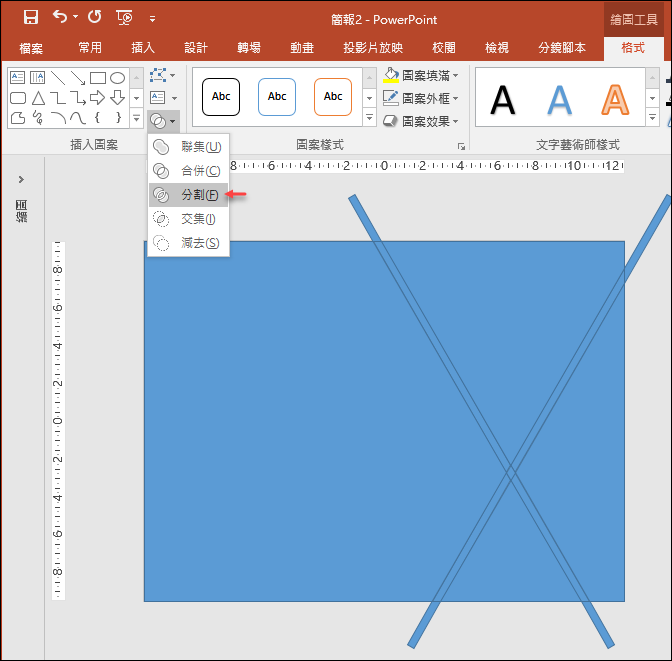The image size is (672, 661).
Task: Select the Triangle shape
Action: tap(38, 98)
